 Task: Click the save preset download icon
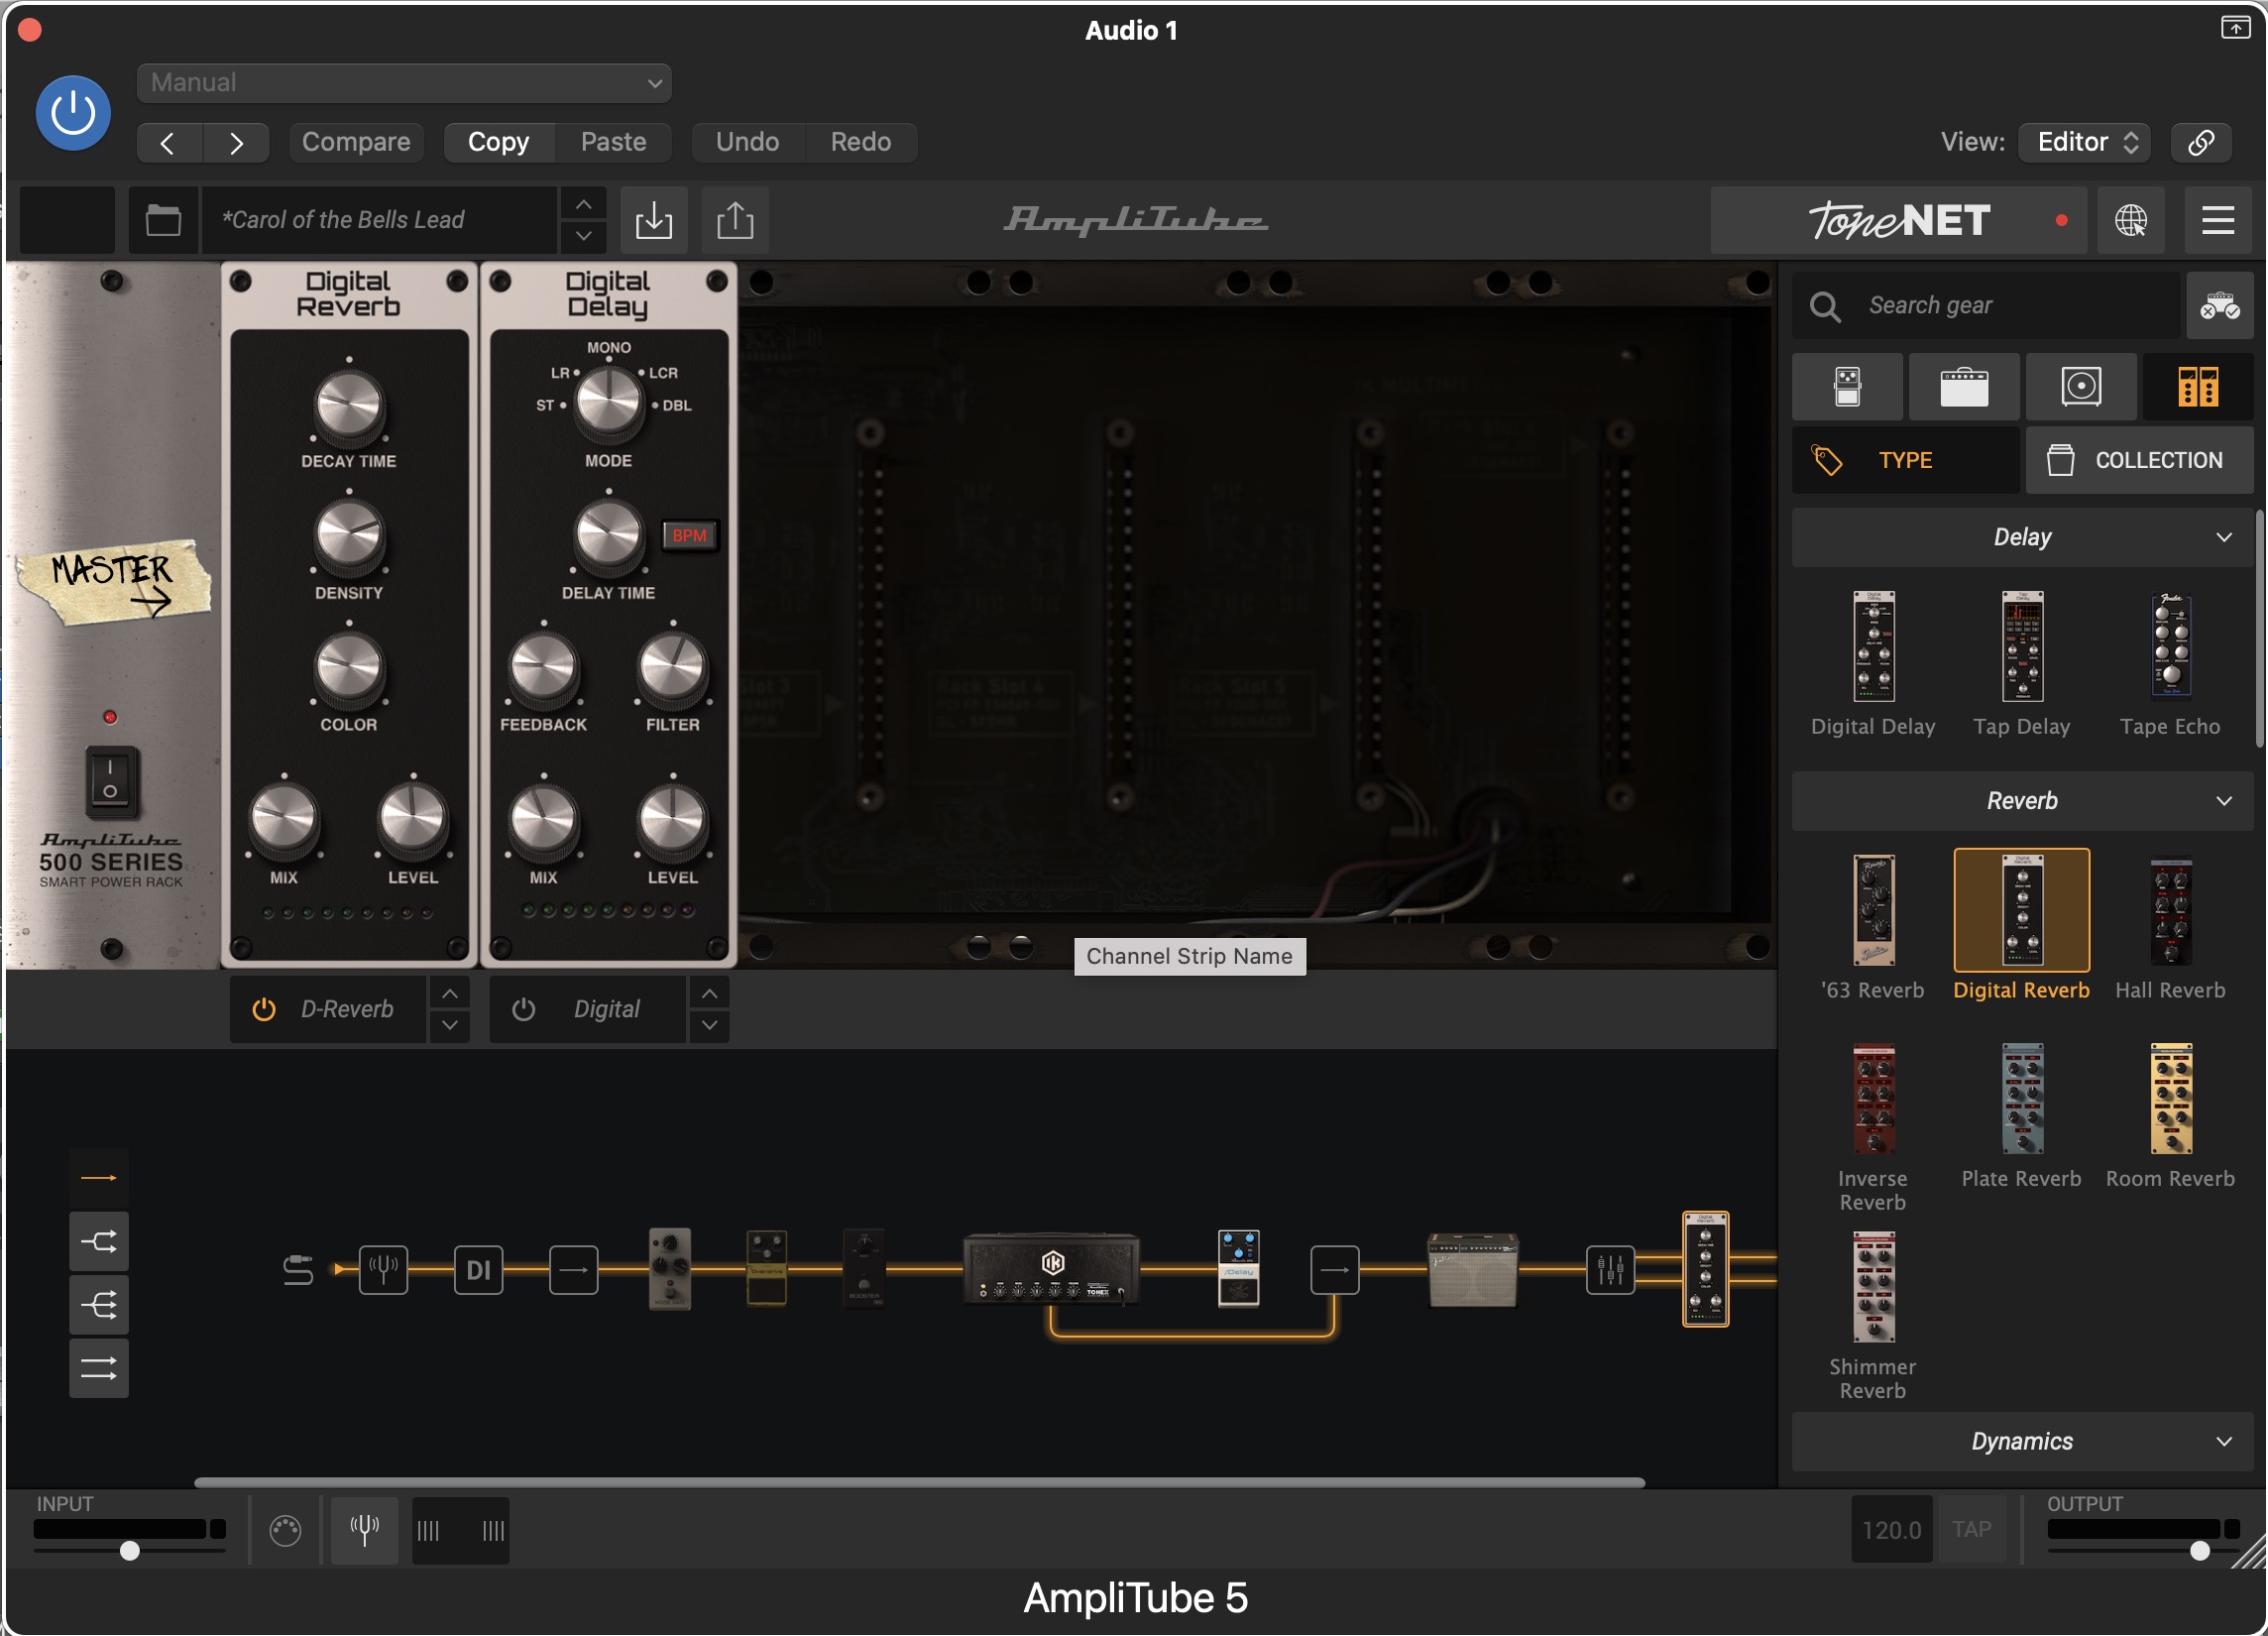coord(654,220)
